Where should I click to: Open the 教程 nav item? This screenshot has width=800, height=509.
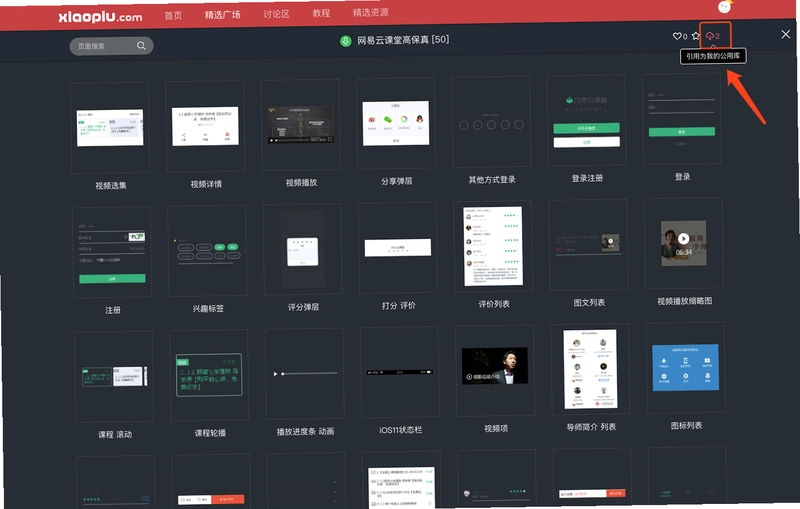321,13
